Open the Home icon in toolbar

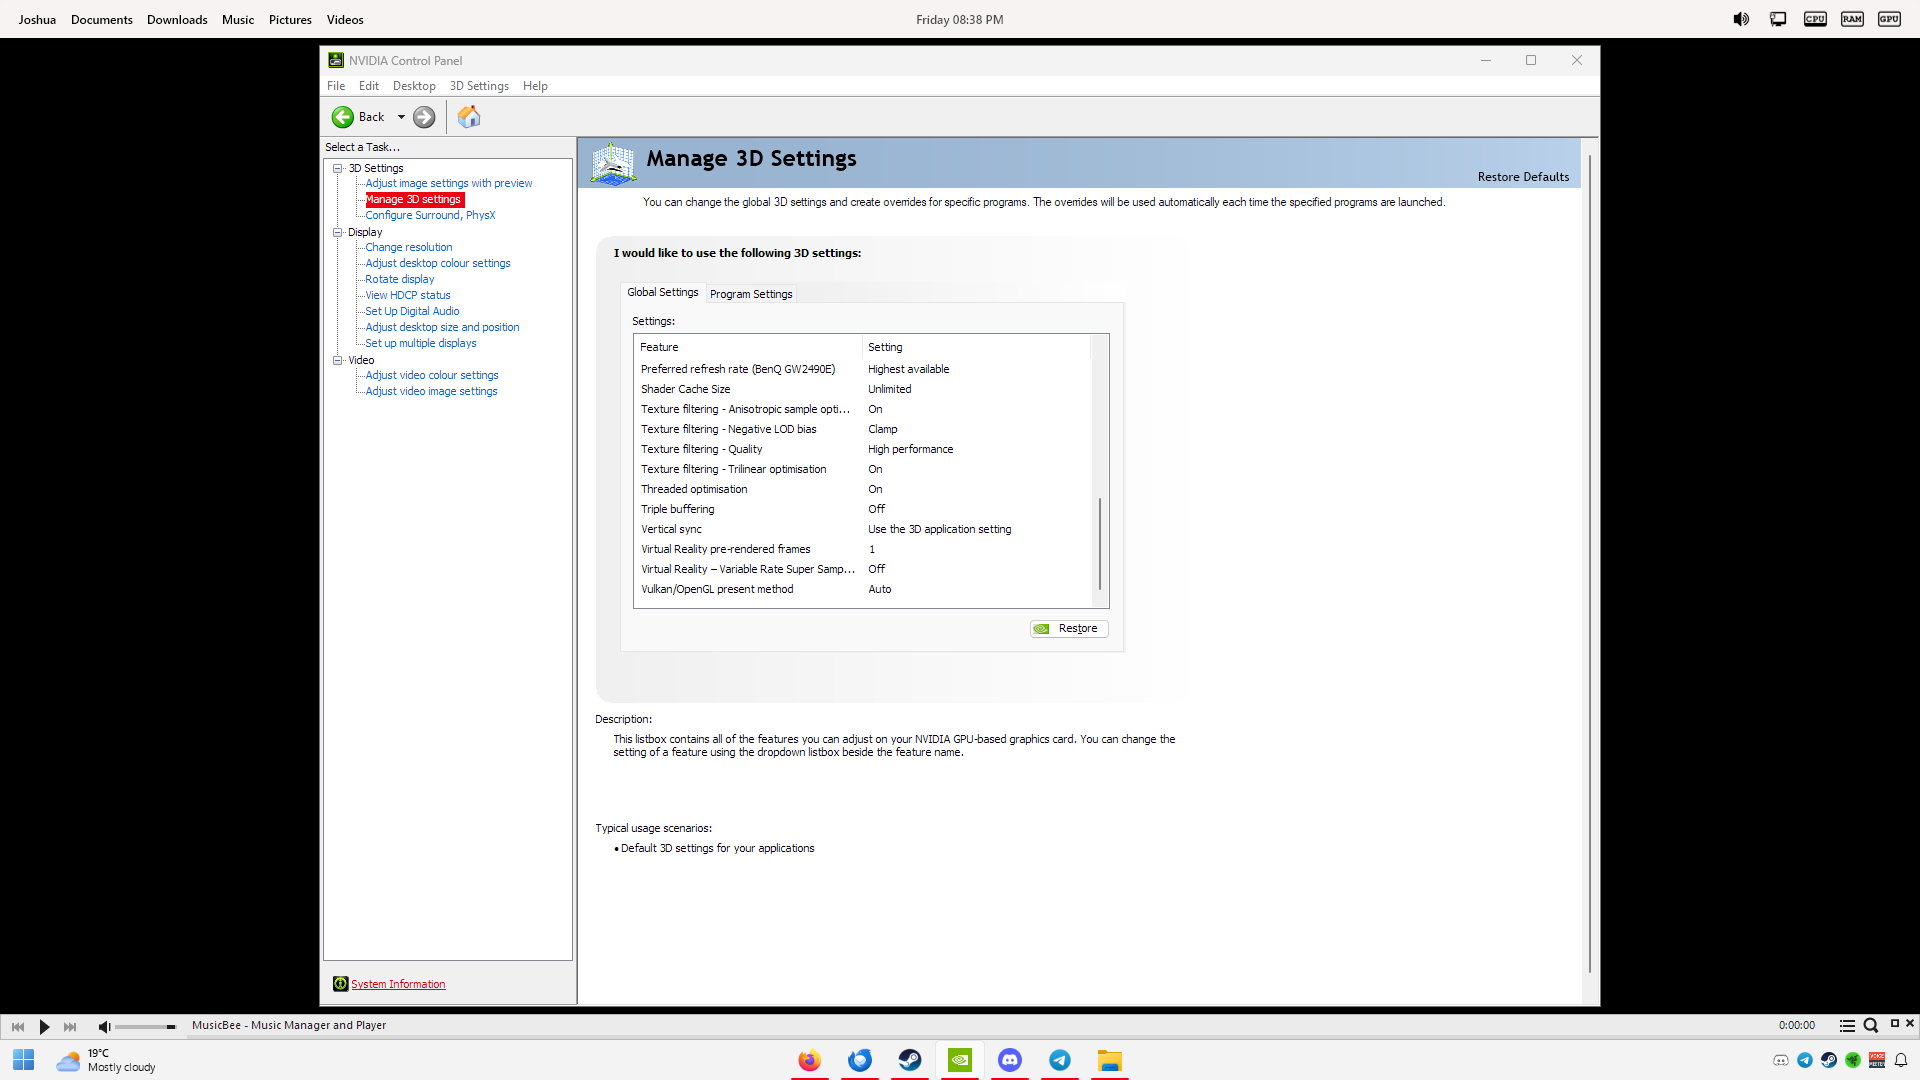point(469,117)
